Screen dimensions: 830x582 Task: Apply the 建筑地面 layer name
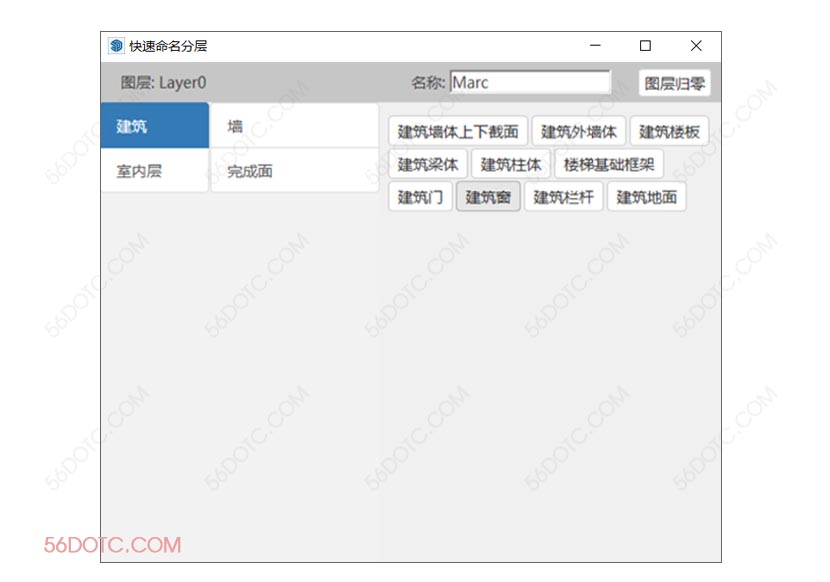click(646, 197)
